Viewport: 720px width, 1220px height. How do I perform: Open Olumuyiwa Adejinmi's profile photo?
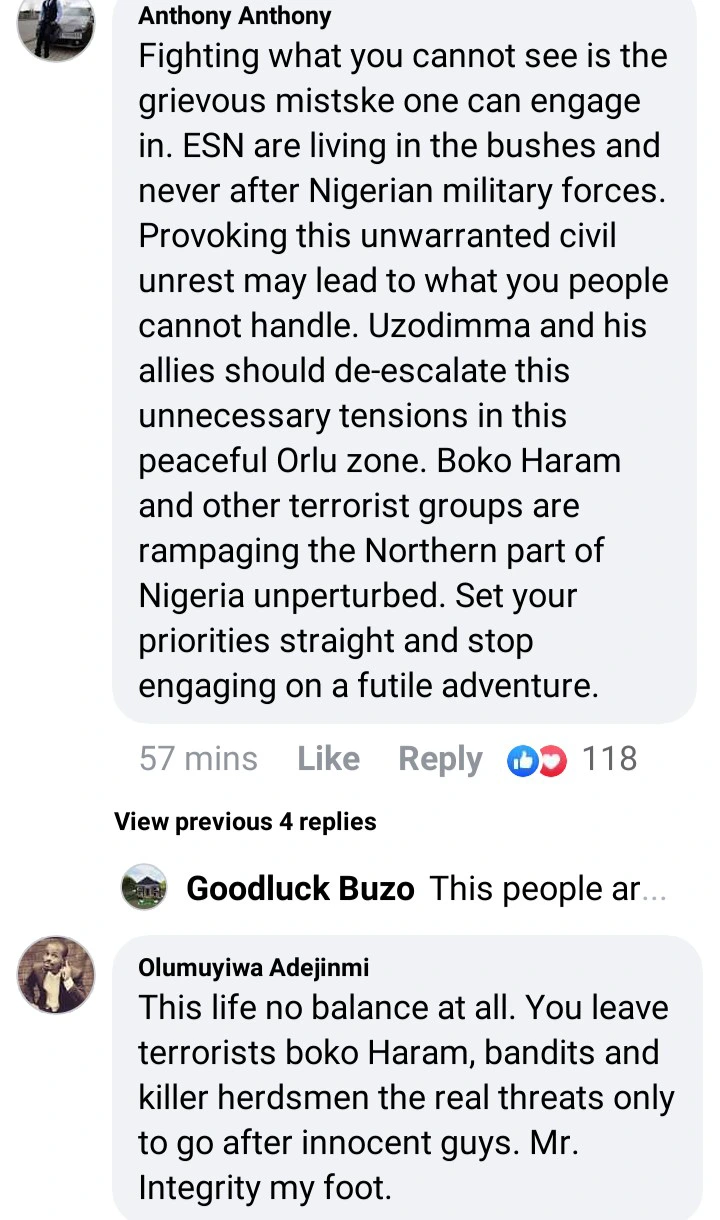coord(56,975)
